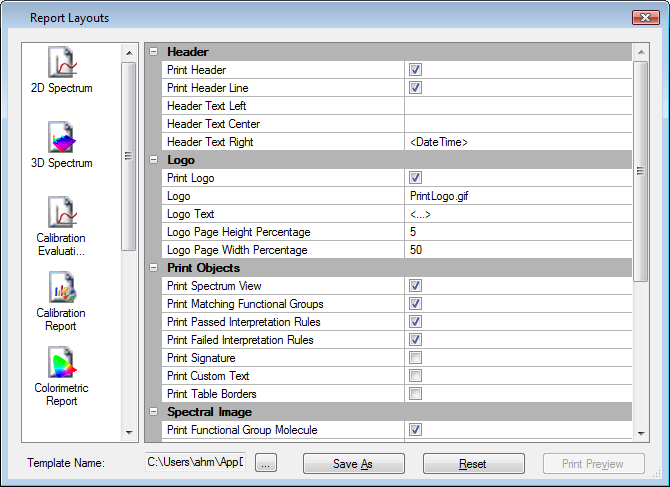Collapse the Logo property group
Image resolution: width=670 pixels, height=487 pixels.
(x=153, y=160)
